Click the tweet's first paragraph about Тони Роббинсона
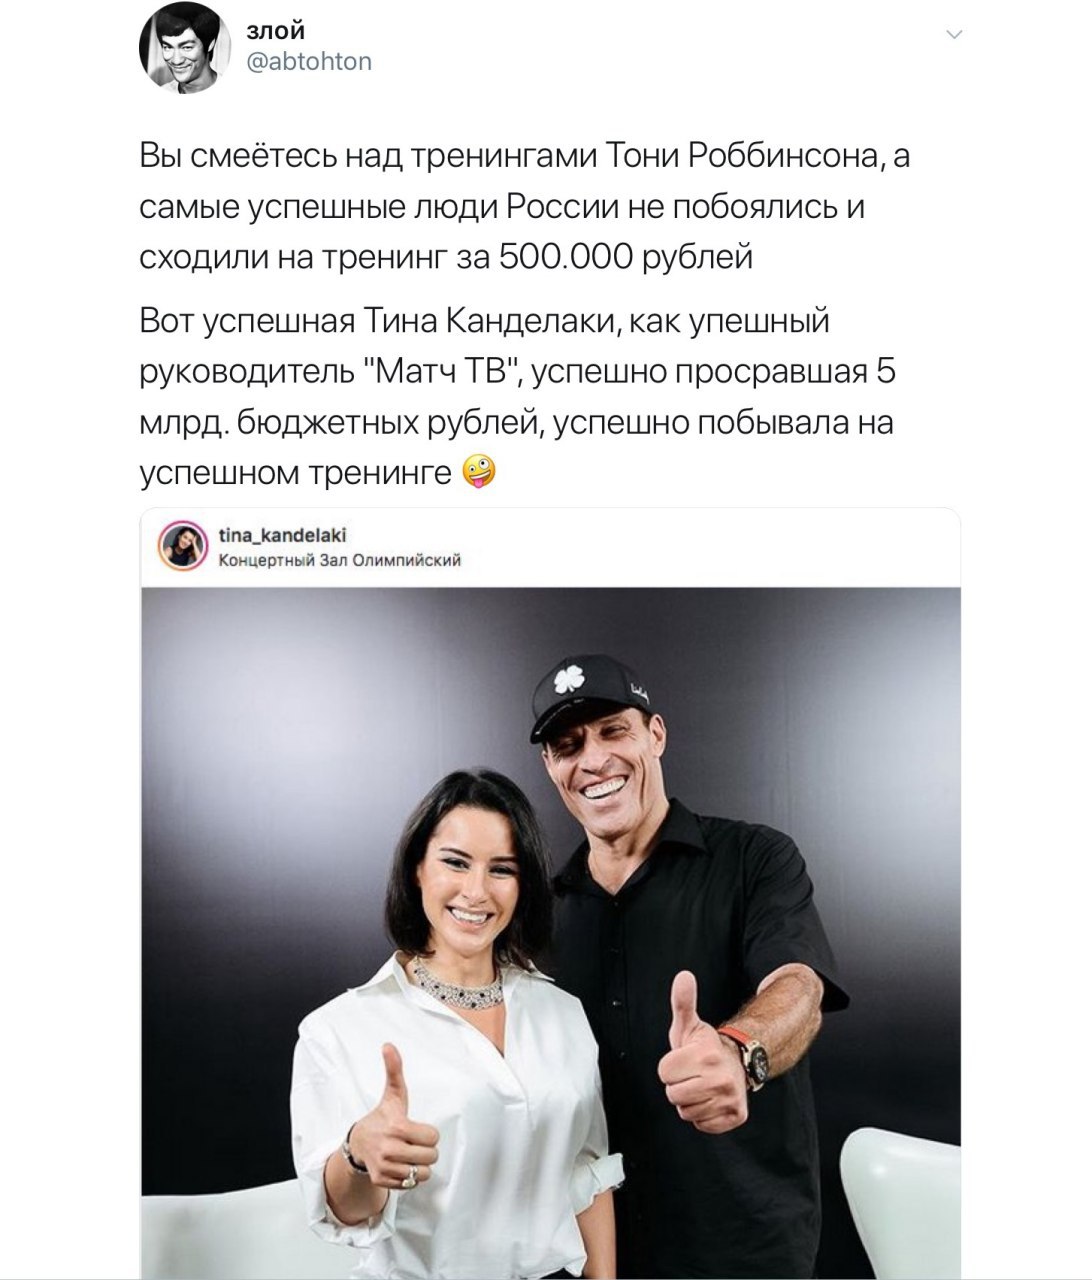This screenshot has width=1092, height=1280. pos(523,208)
